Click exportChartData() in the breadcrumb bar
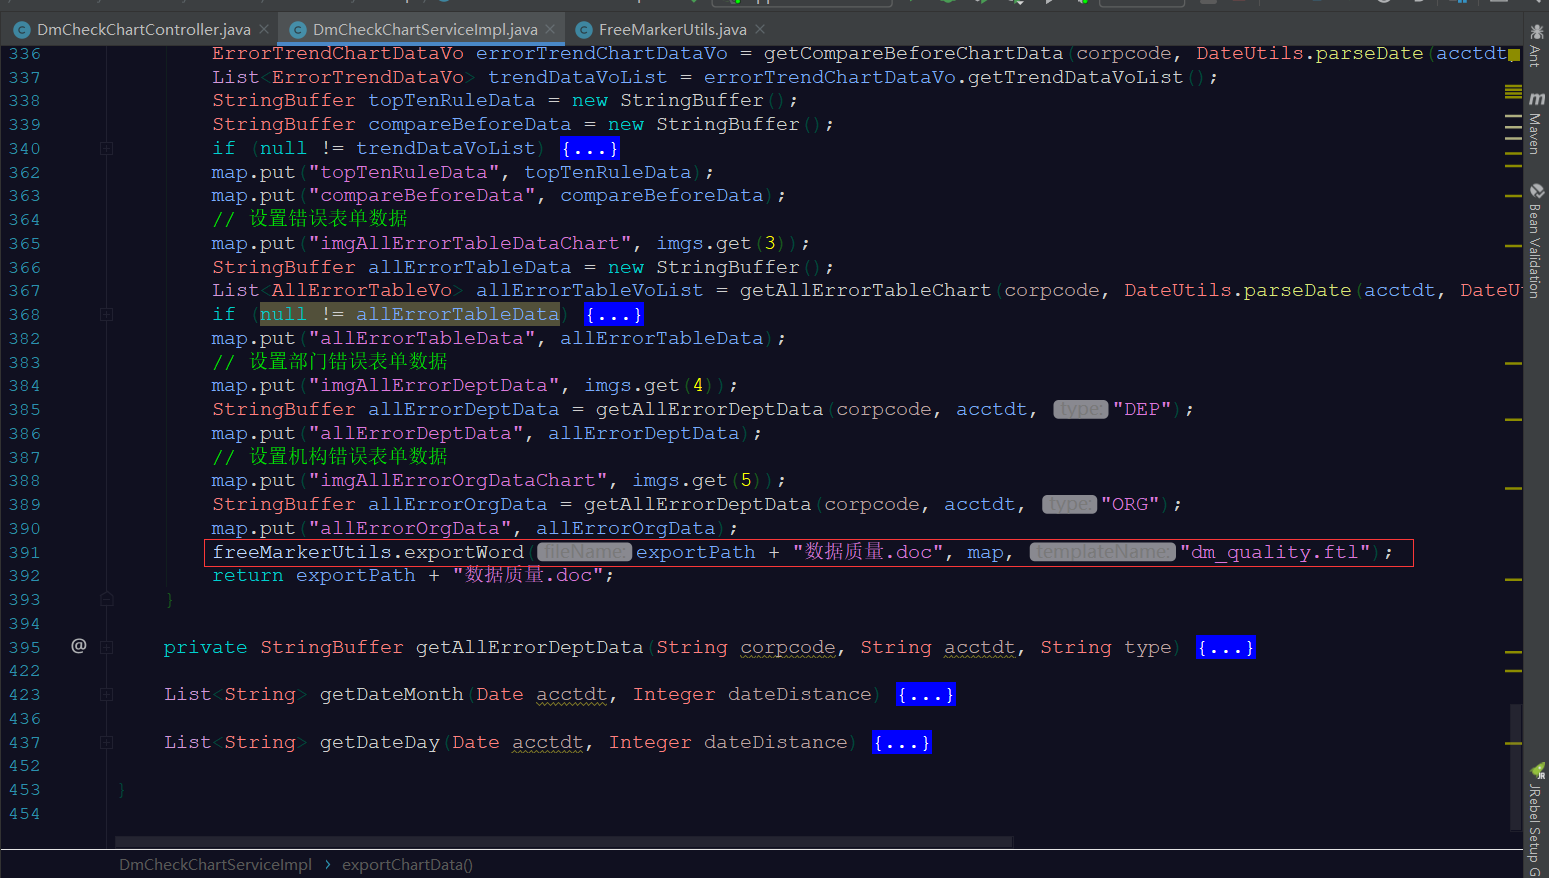The height and width of the screenshot is (878, 1549). point(407,864)
